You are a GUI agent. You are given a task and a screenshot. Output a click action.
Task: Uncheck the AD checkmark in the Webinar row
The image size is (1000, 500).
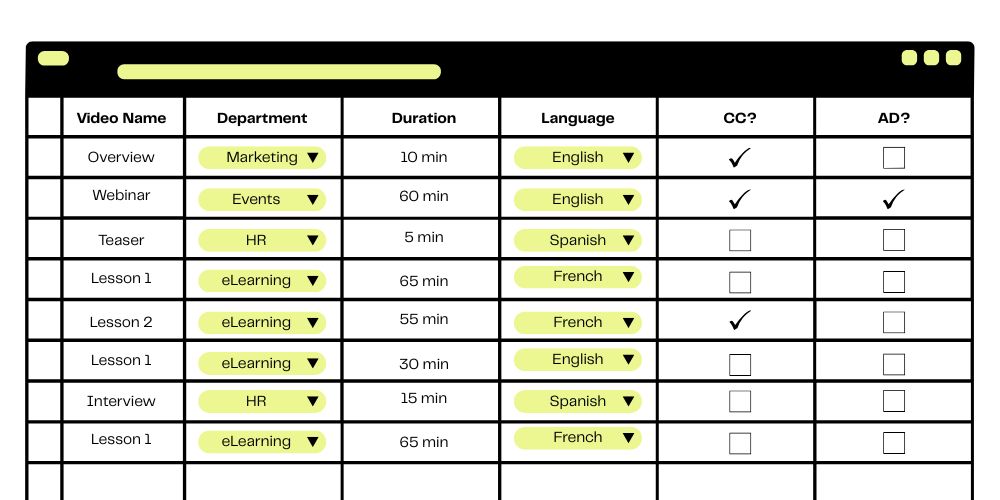(x=893, y=199)
